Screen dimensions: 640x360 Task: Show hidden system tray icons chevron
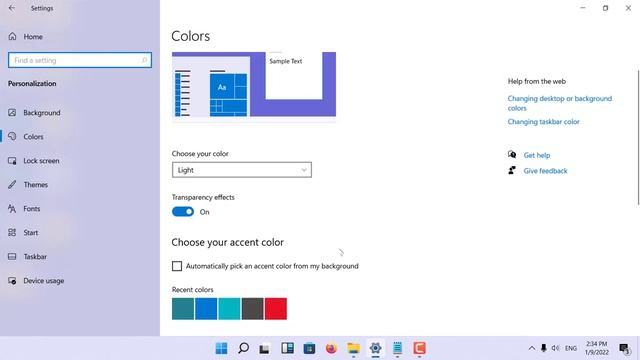pyautogui.click(x=531, y=348)
